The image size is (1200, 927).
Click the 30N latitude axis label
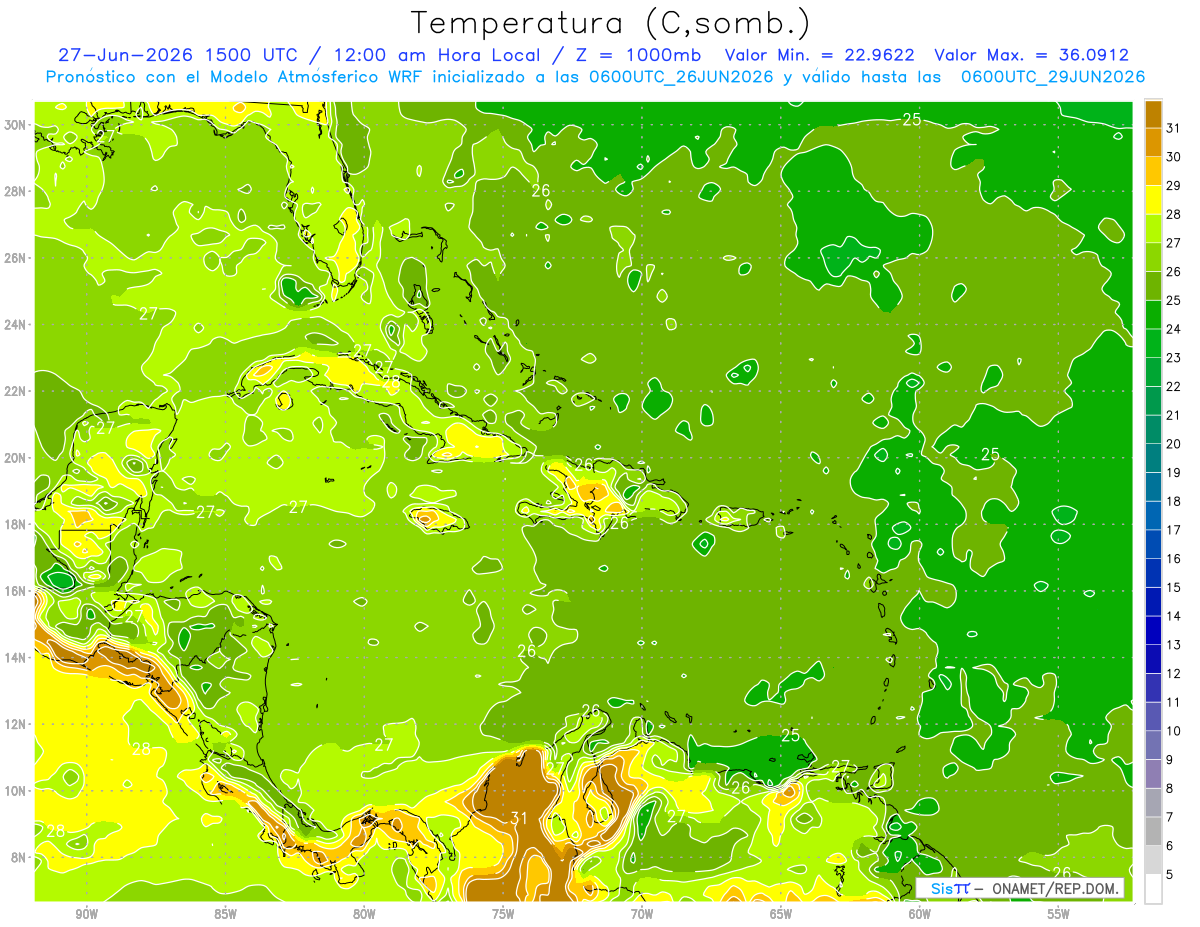[15, 125]
